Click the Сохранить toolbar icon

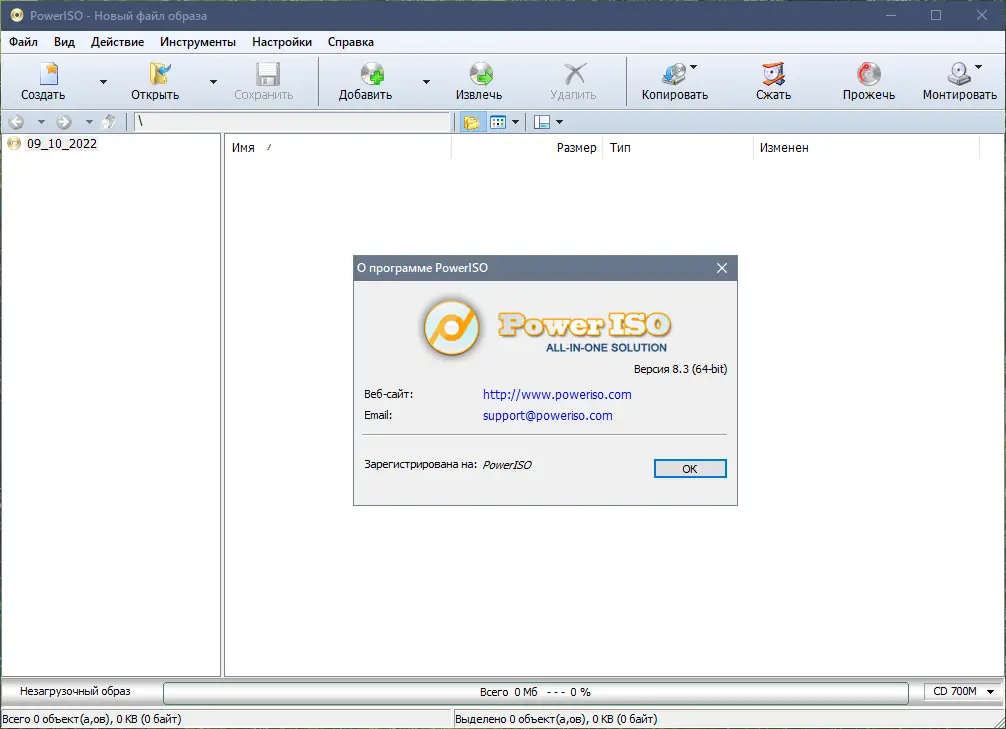pos(268,74)
